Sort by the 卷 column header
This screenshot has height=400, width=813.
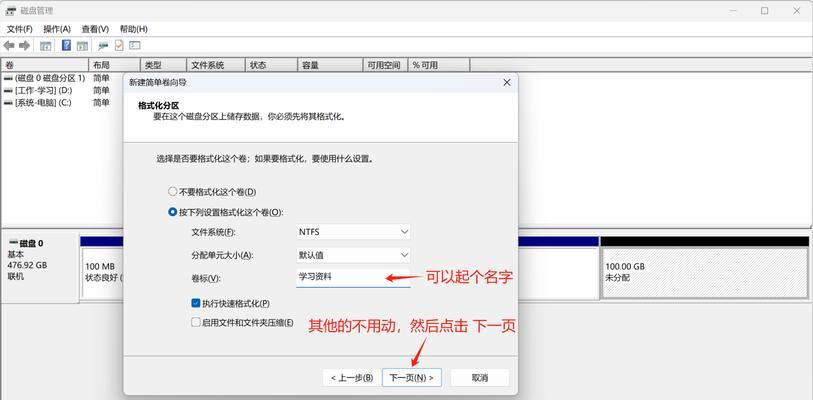tap(45, 65)
